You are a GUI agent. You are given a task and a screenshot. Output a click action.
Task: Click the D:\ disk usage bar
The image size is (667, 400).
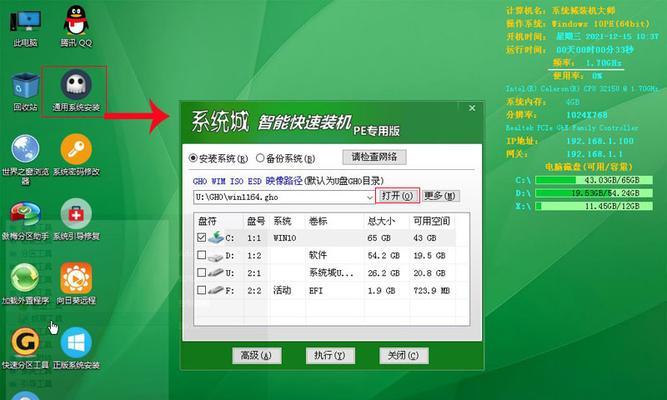coord(594,193)
